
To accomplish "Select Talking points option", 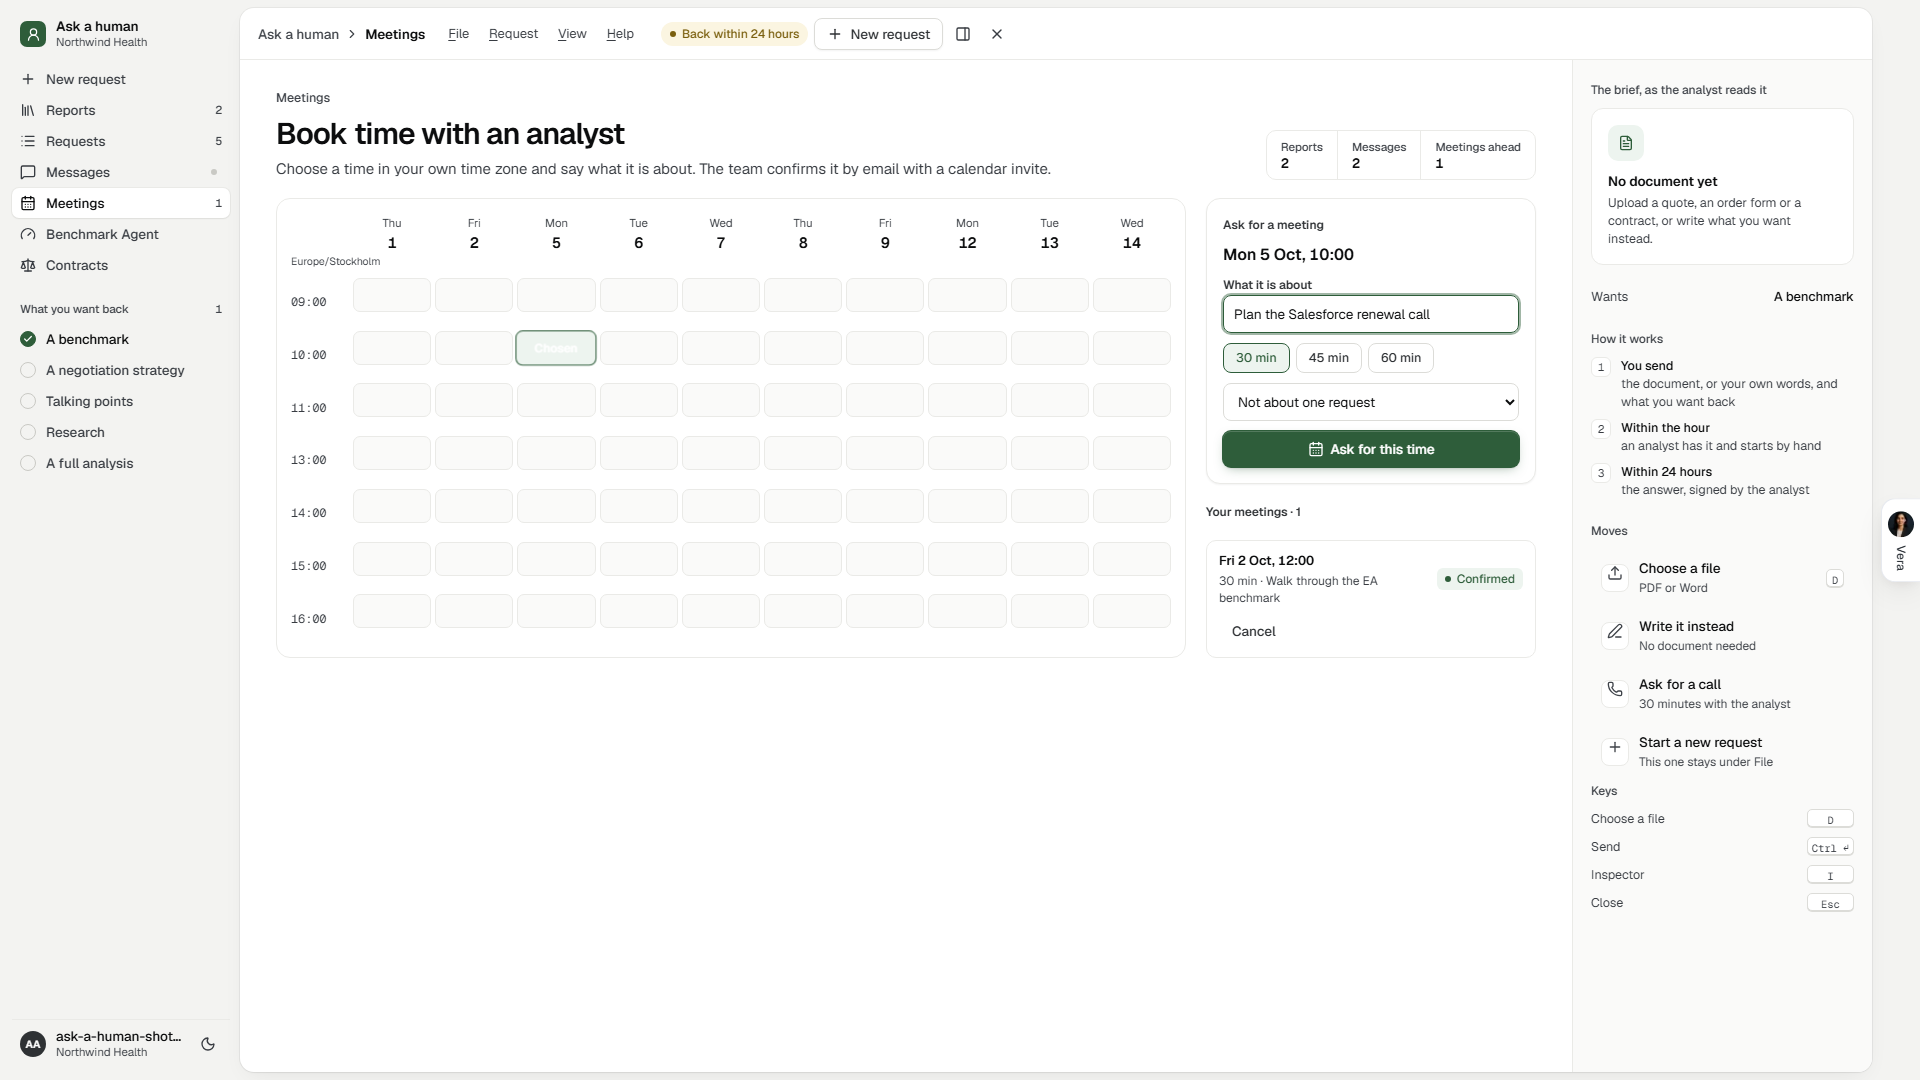I will 121,401.
